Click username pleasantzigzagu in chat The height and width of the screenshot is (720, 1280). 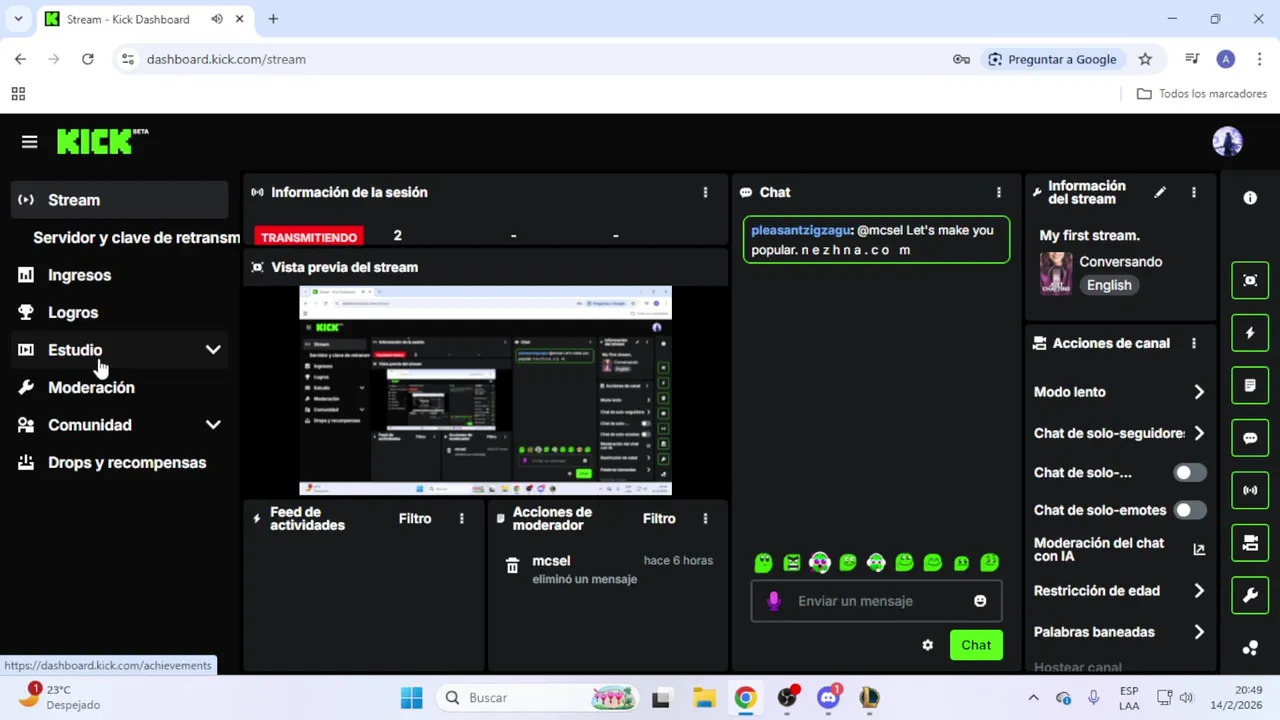pyautogui.click(x=801, y=230)
